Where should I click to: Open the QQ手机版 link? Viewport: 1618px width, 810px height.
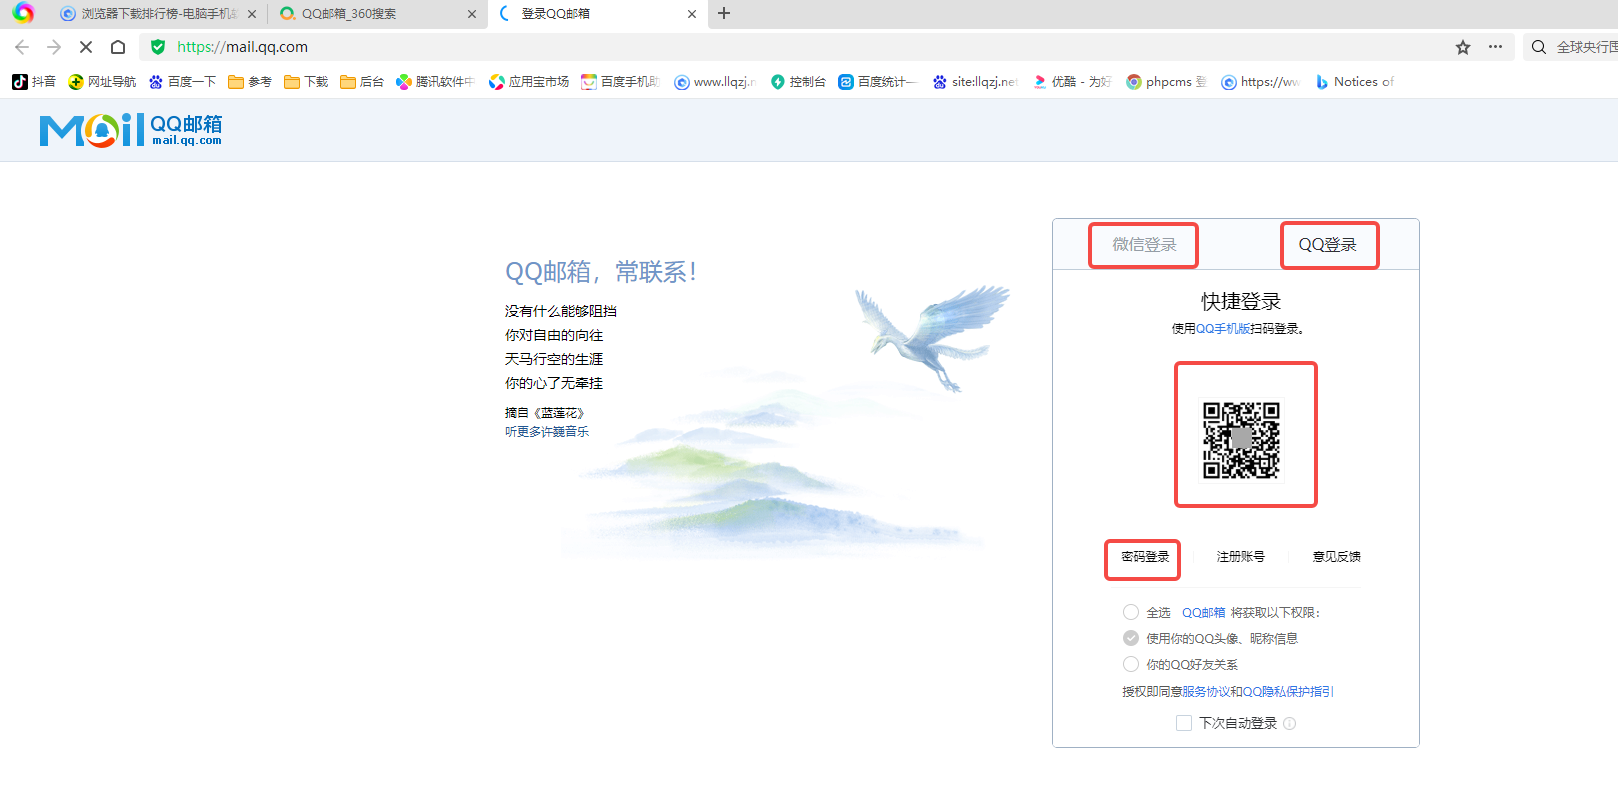click(1223, 329)
